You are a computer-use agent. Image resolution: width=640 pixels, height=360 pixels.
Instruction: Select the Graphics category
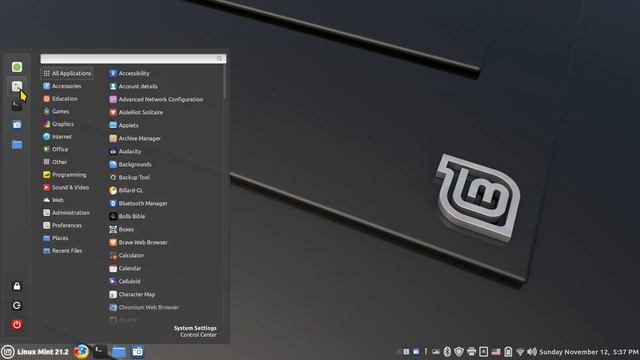pos(58,124)
